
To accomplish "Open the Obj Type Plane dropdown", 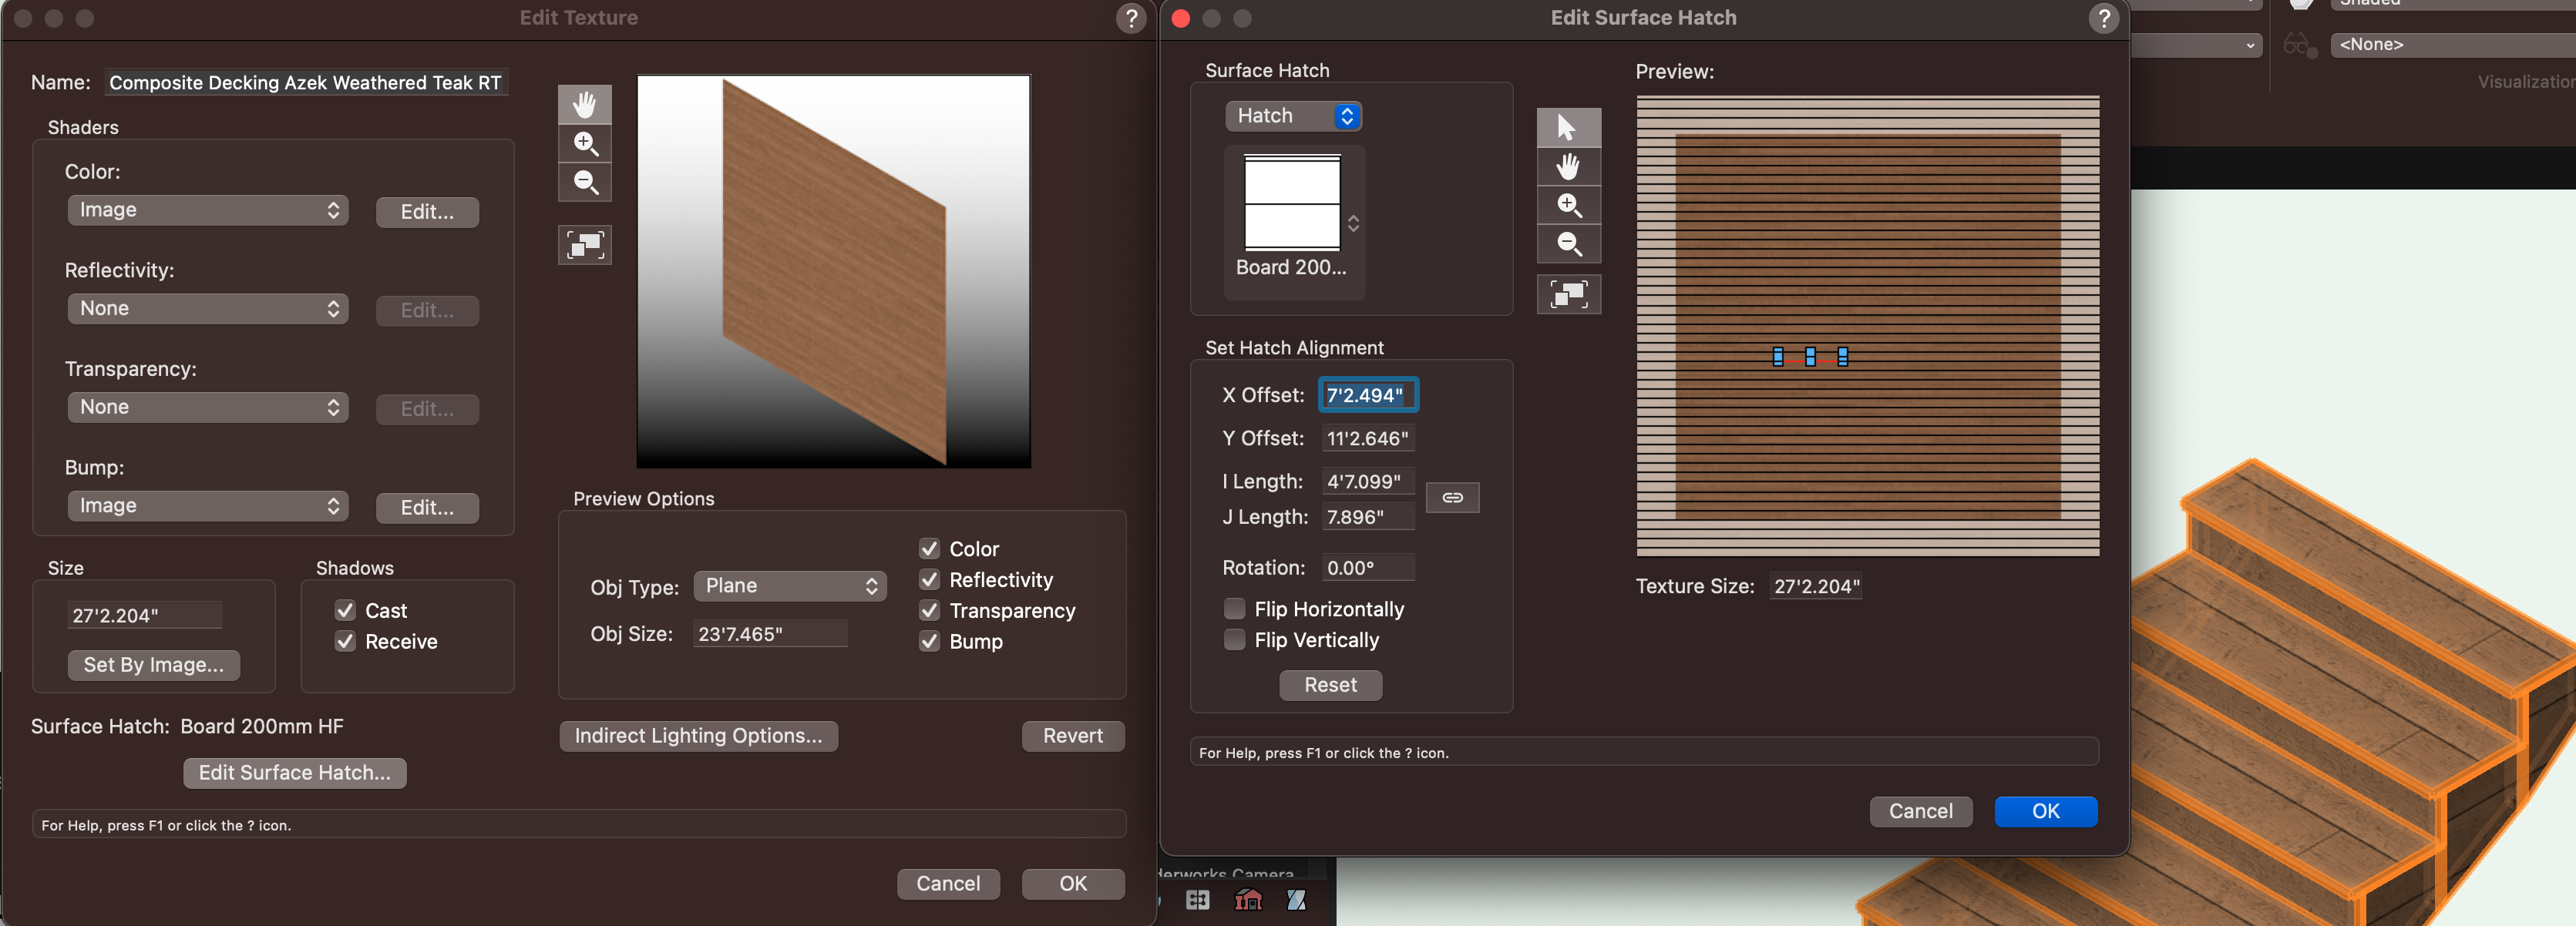I will tap(789, 586).
